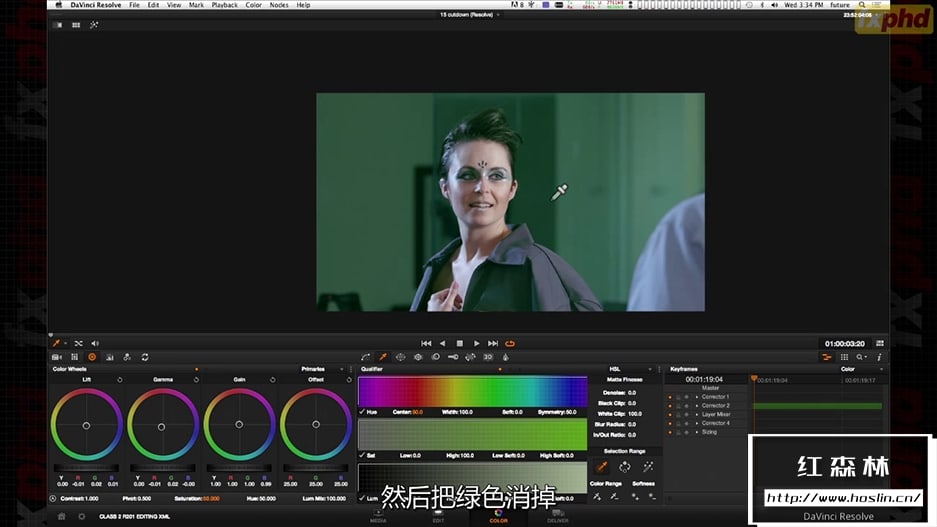Open the Data Burn-in drop icon

pos(506,357)
